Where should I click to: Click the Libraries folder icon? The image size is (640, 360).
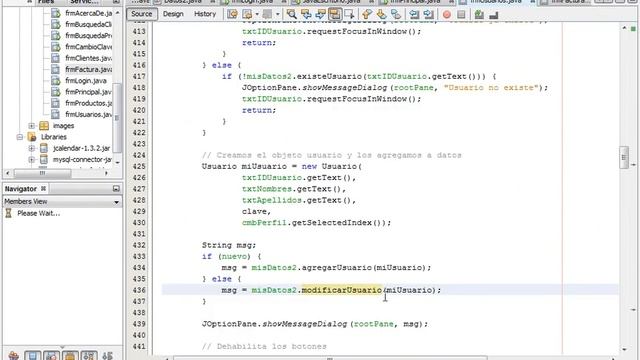pyautogui.click(x=32, y=137)
